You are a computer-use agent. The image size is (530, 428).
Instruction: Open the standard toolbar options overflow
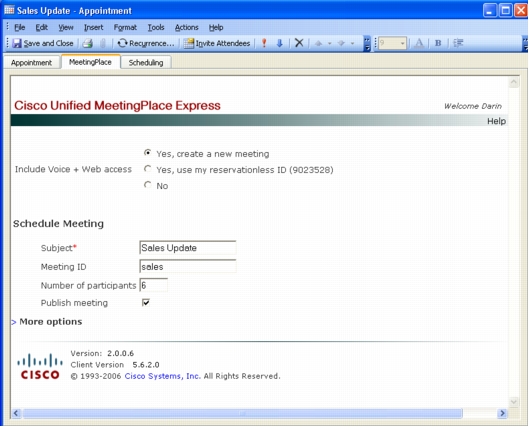point(367,44)
